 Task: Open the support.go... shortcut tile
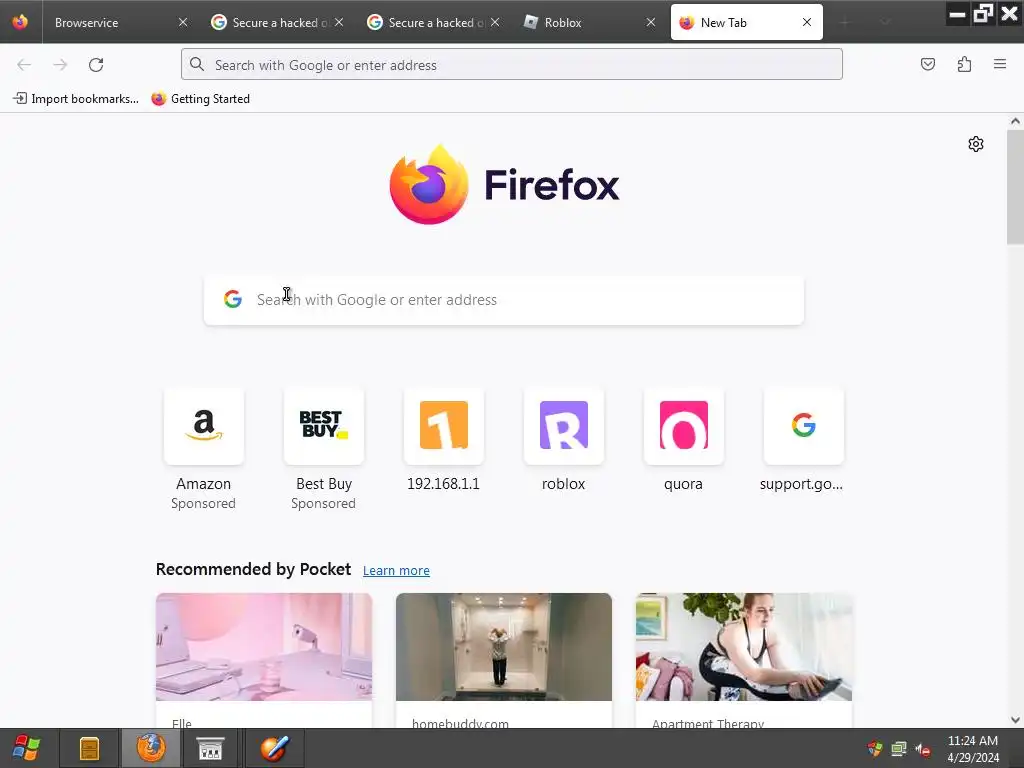(x=803, y=426)
